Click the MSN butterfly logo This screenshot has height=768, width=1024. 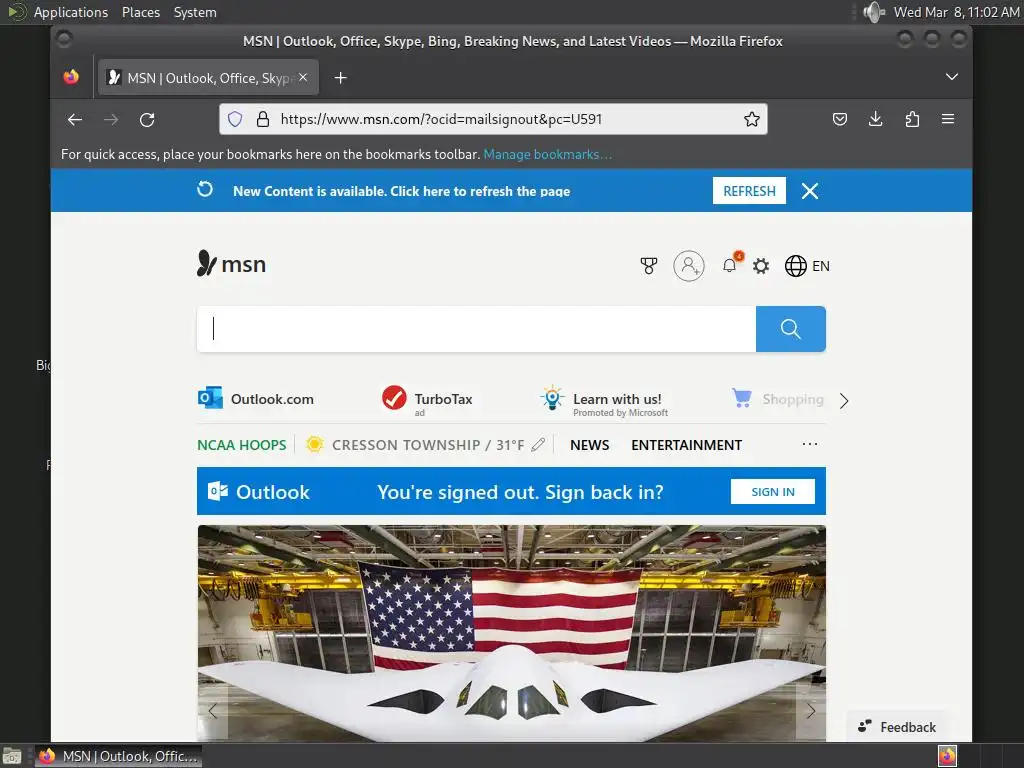click(231, 264)
